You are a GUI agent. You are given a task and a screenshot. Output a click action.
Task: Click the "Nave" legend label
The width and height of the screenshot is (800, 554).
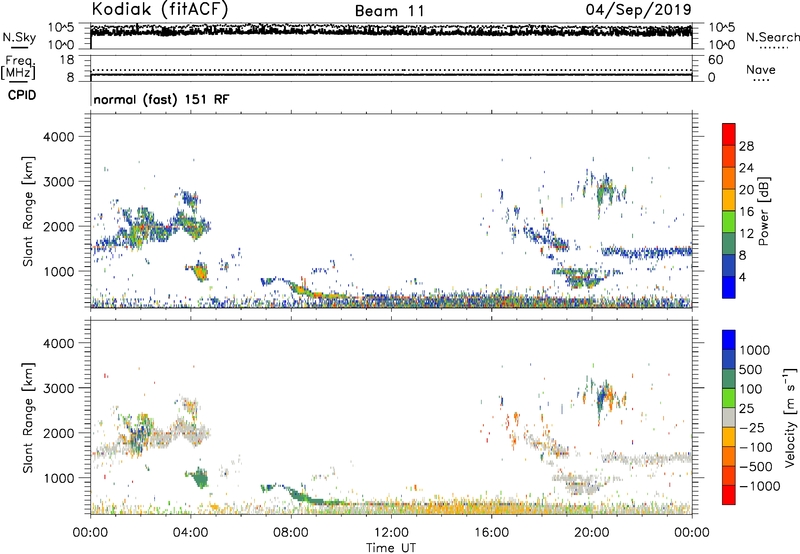pos(761,69)
